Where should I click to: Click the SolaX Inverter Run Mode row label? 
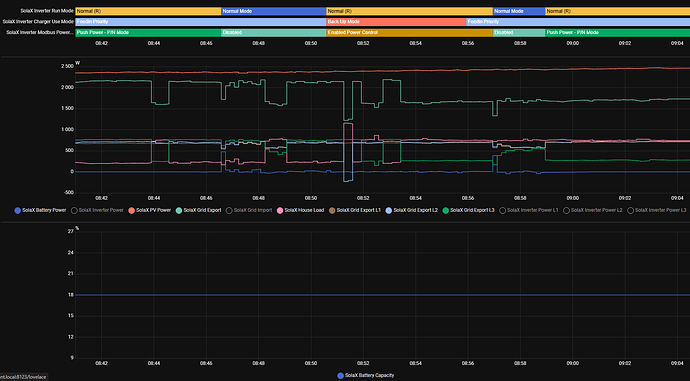(x=47, y=11)
